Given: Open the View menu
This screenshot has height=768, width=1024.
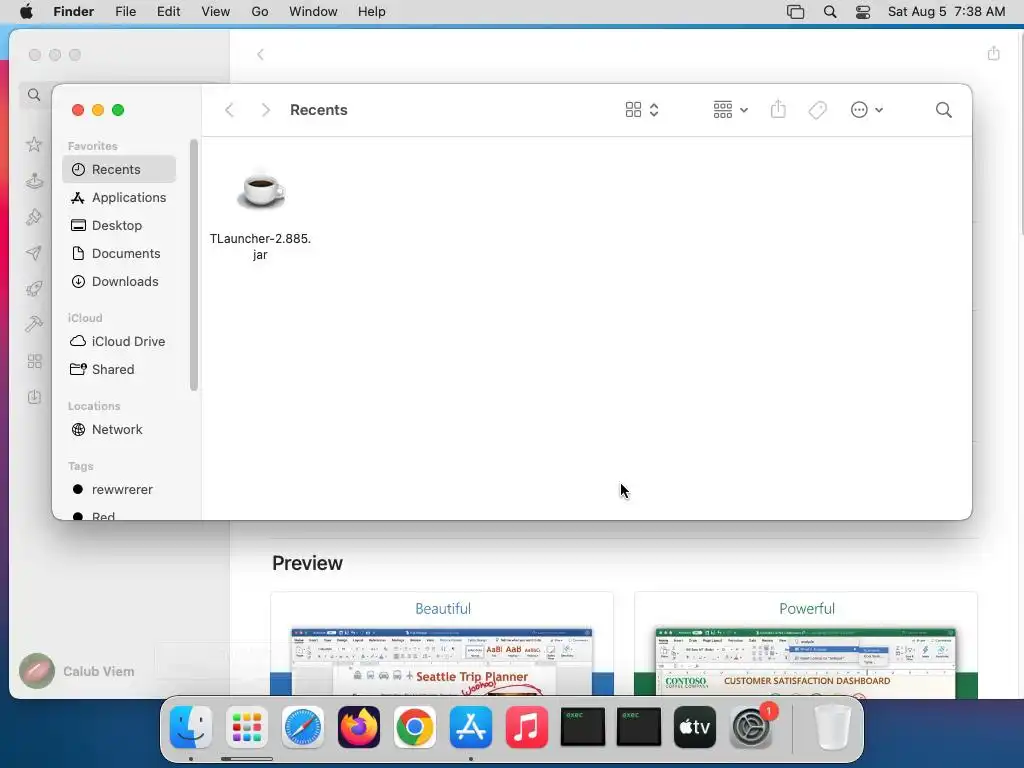Looking at the screenshot, I should 216,12.
